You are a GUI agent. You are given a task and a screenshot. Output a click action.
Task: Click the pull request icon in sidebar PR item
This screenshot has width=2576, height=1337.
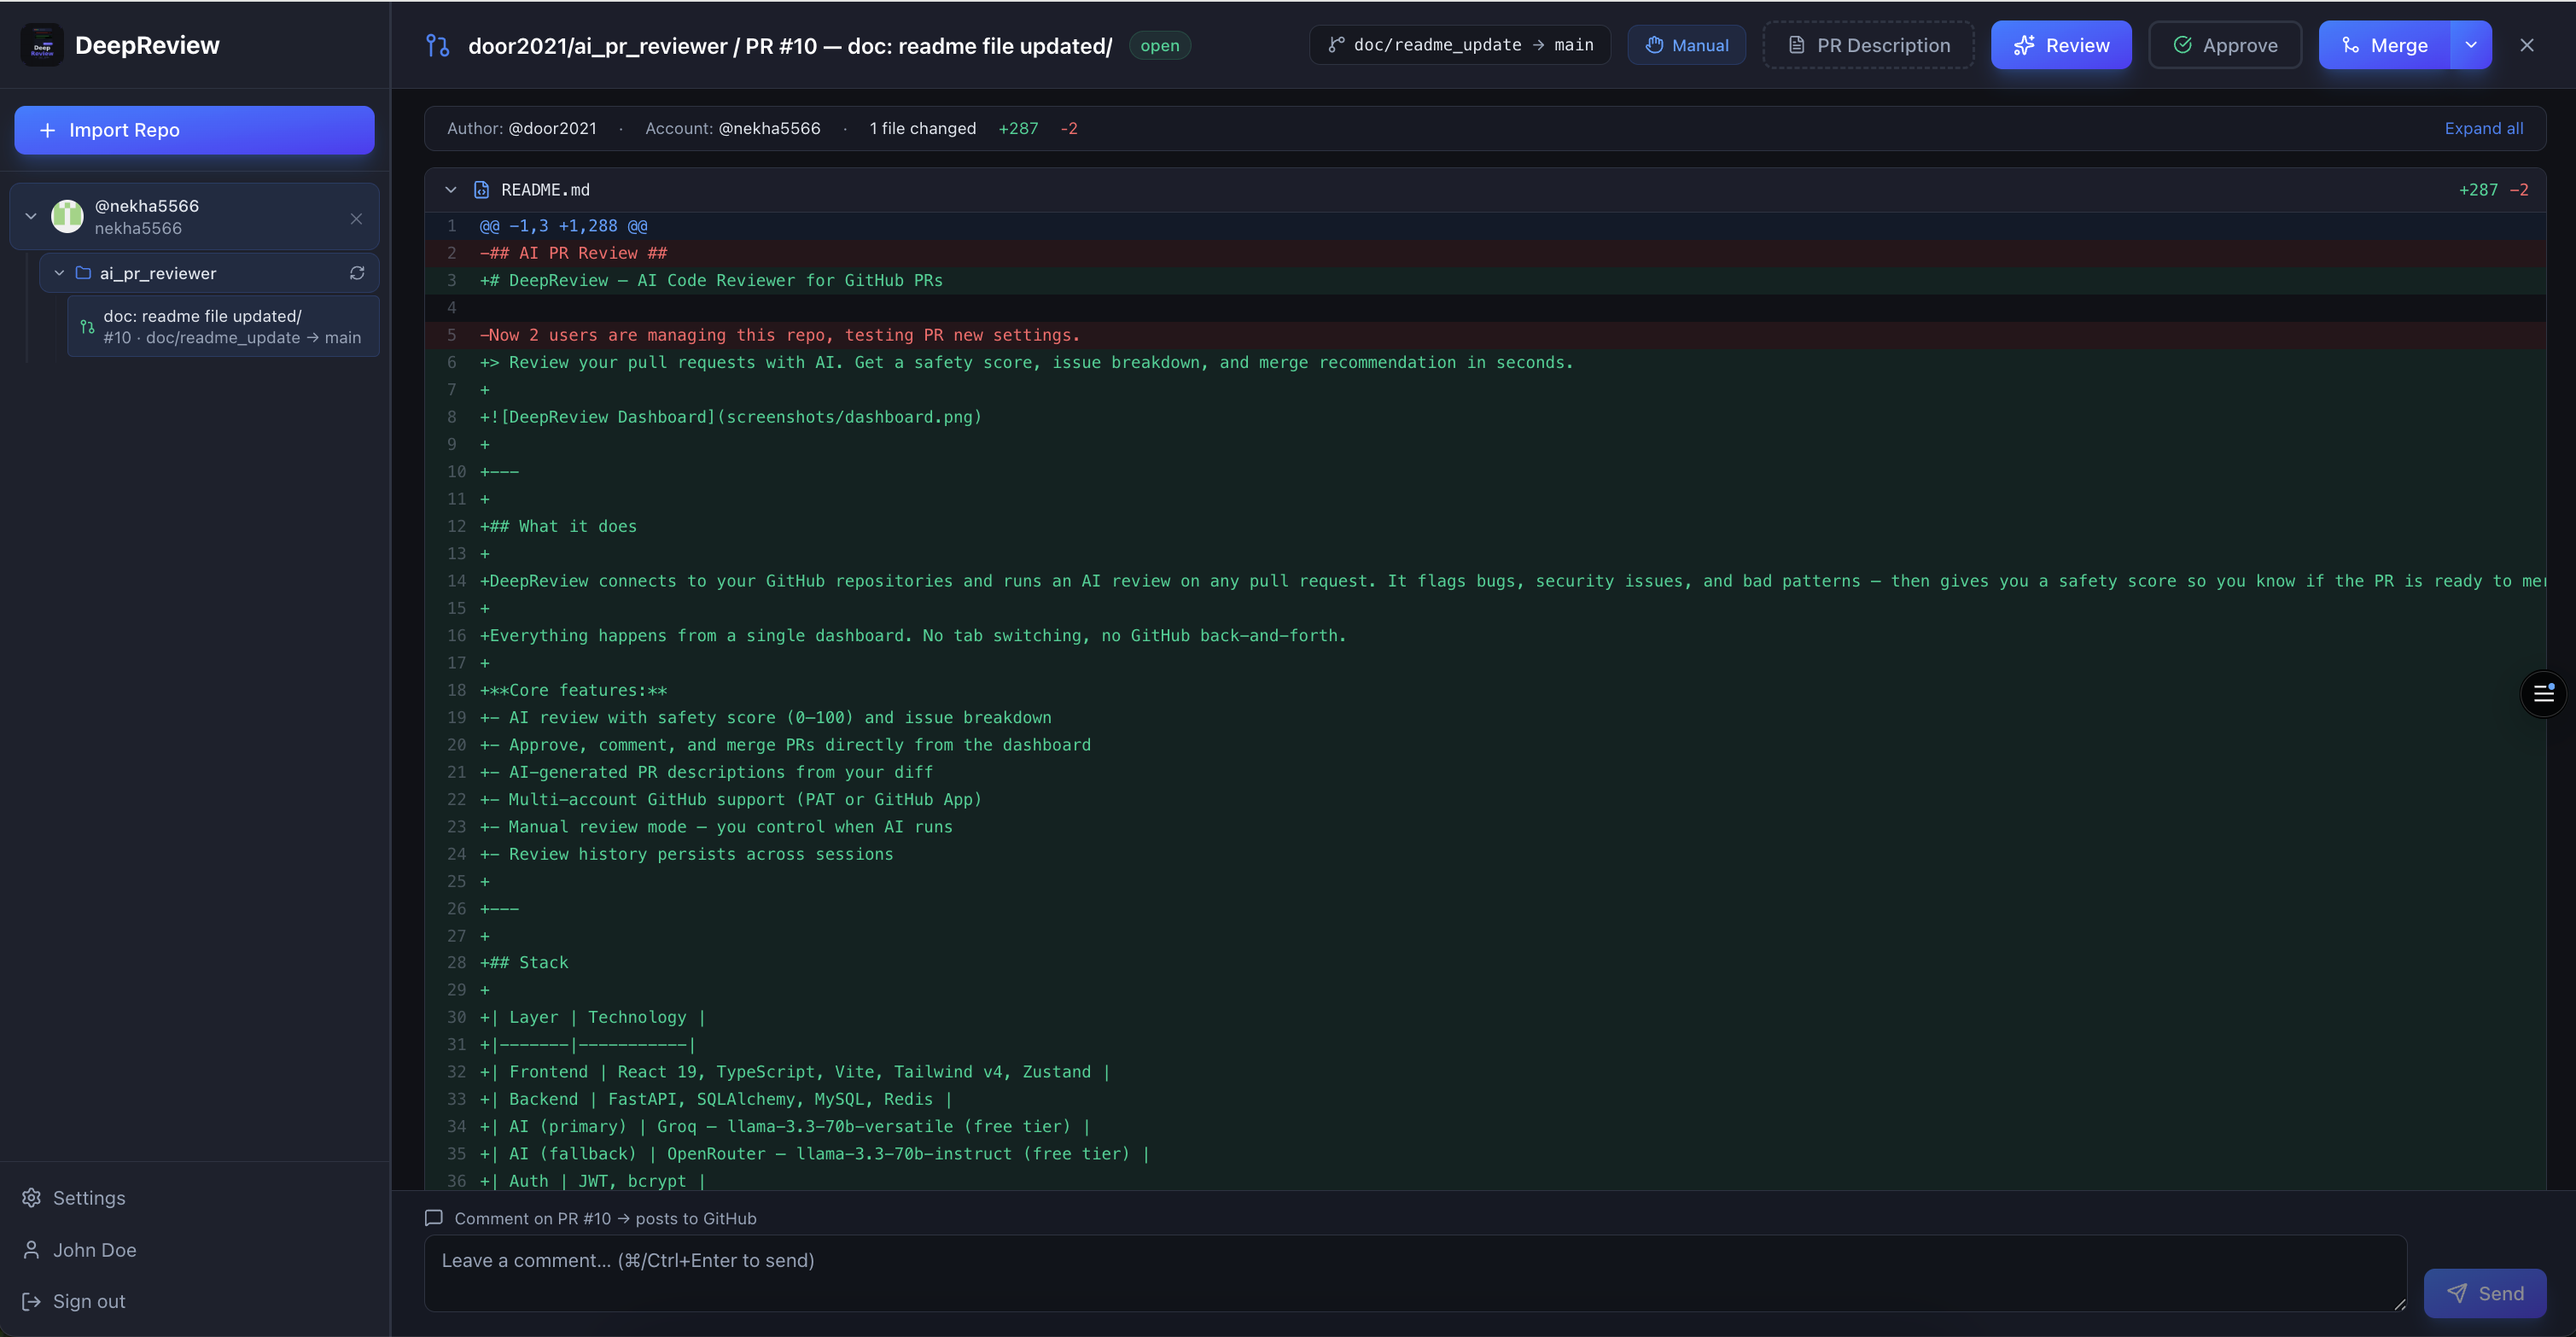(x=87, y=327)
